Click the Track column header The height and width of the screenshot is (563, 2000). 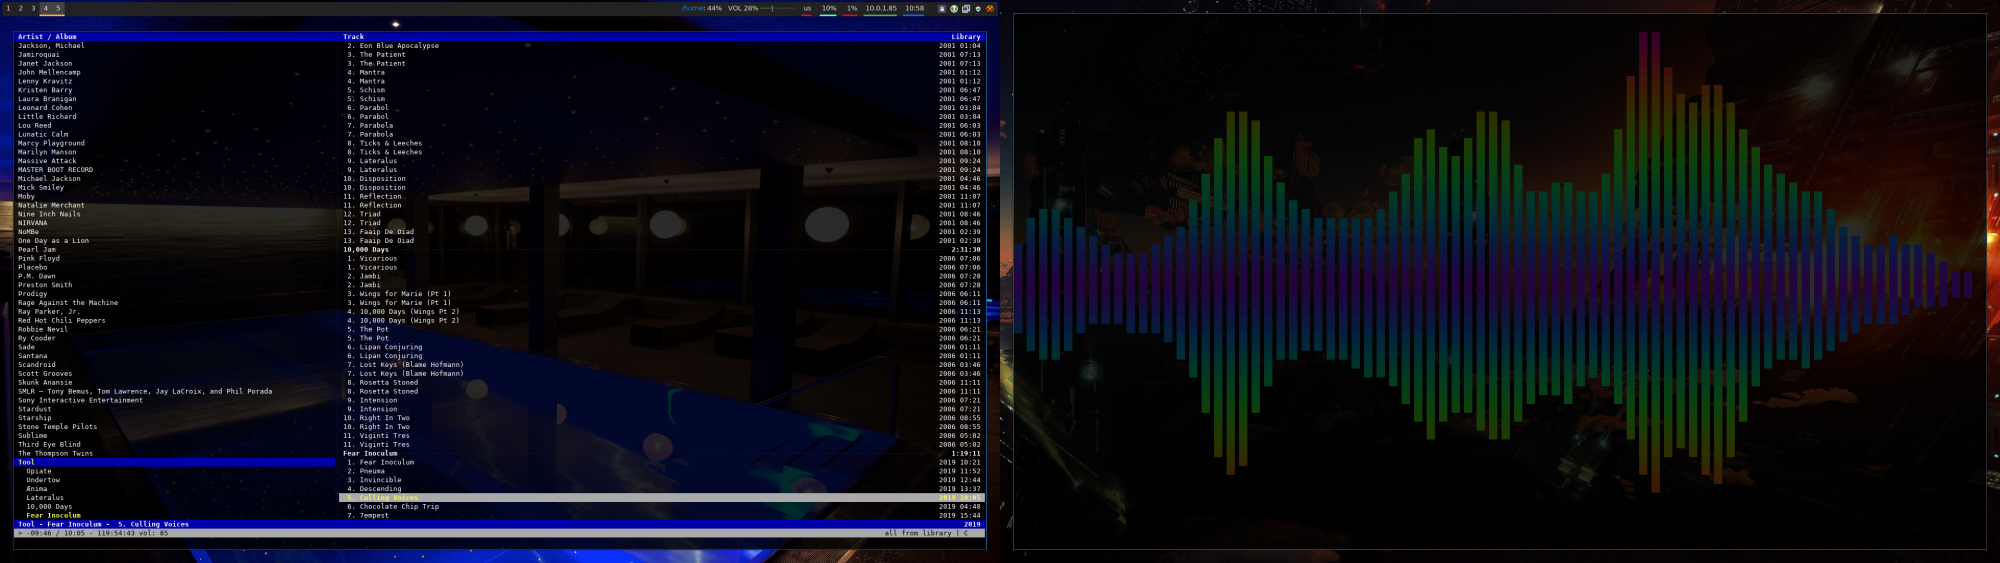click(x=354, y=37)
